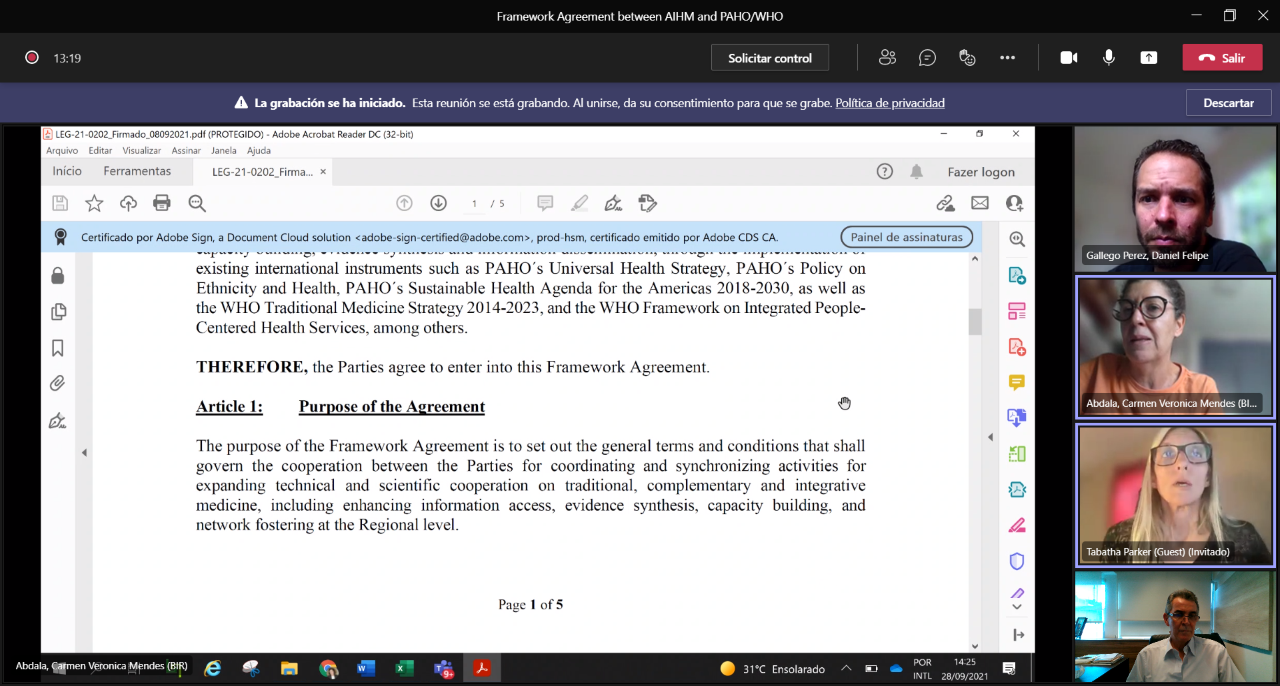Switch to Acrobat Ferramentas tab
Viewport: 1280px width, 686px height.
pyautogui.click(x=137, y=172)
